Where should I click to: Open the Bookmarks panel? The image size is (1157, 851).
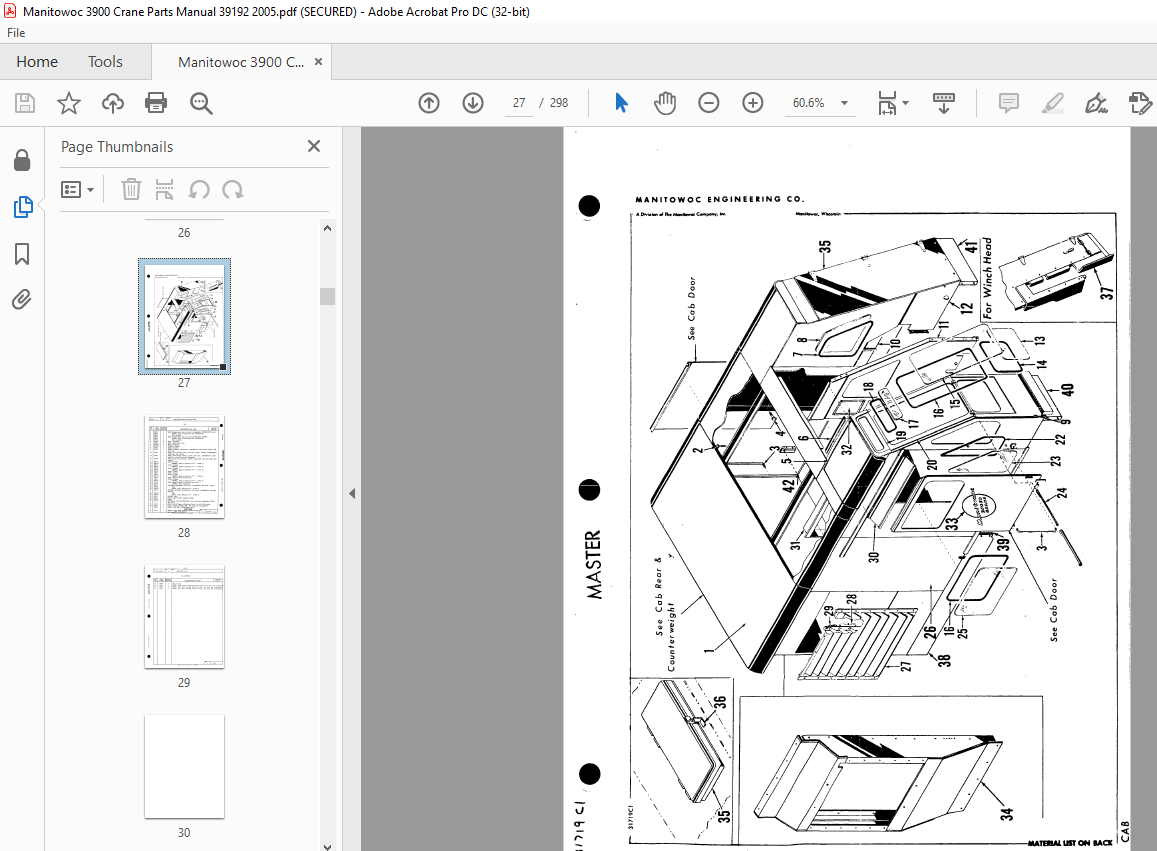(x=22, y=254)
